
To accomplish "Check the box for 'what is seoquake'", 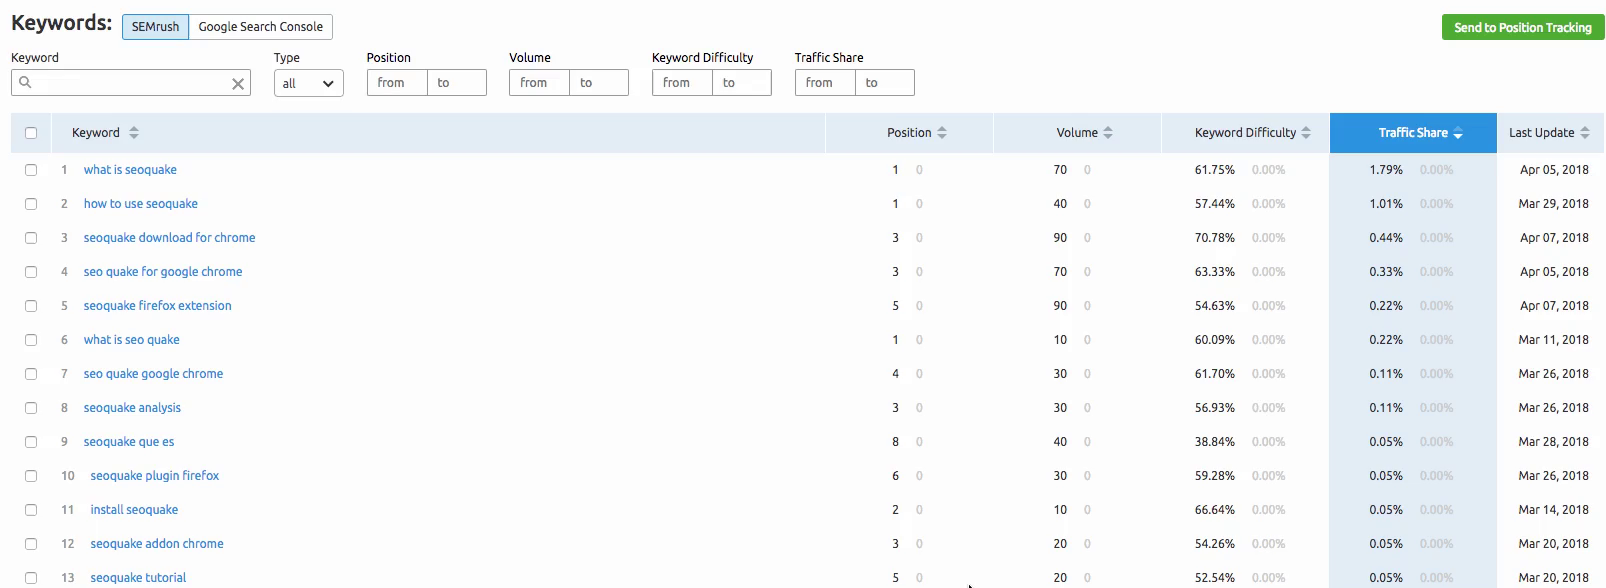I will click(31, 170).
